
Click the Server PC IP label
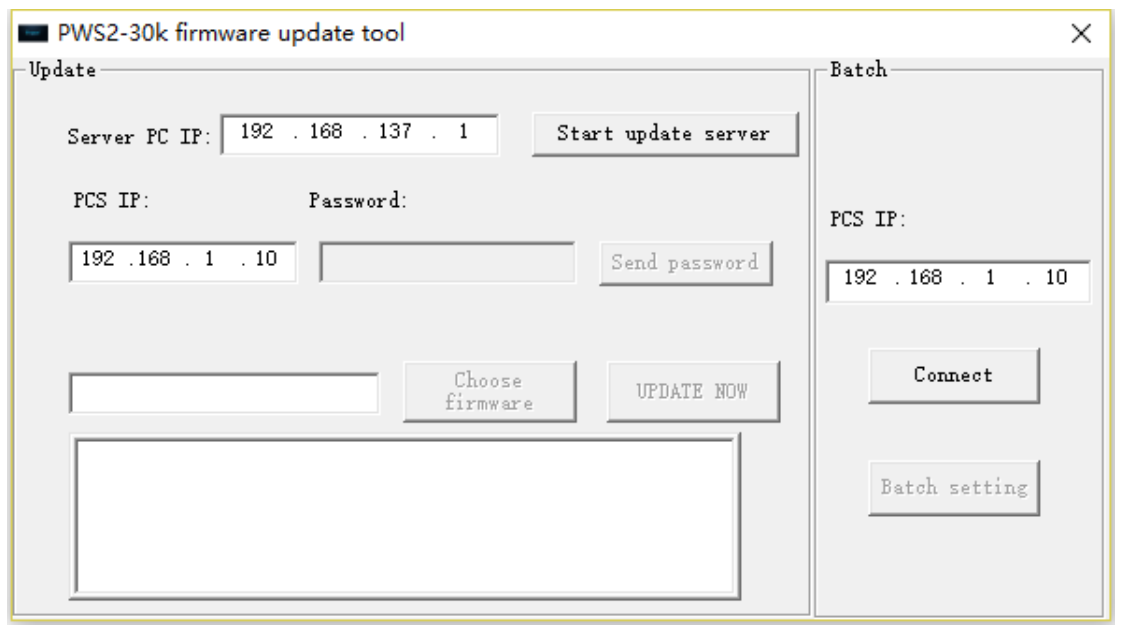coord(139,137)
